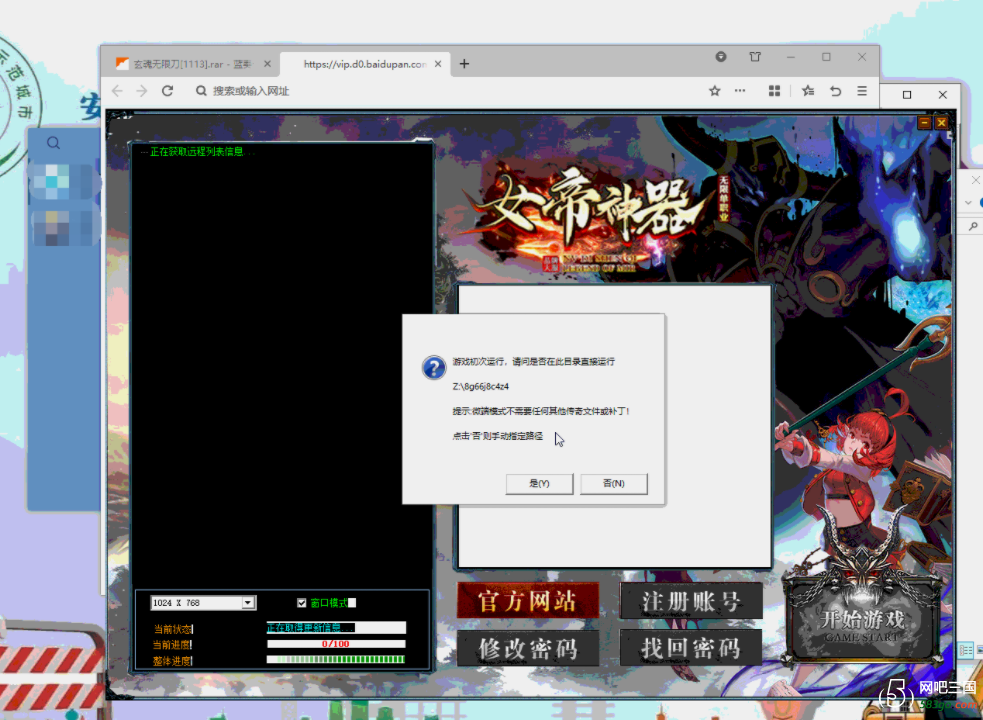Click the browser undo arrow icon
The image size is (983, 720).
click(x=835, y=91)
